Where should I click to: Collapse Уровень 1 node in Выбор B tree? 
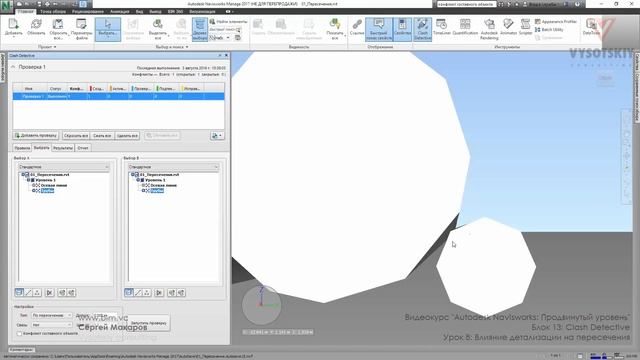(x=138, y=180)
